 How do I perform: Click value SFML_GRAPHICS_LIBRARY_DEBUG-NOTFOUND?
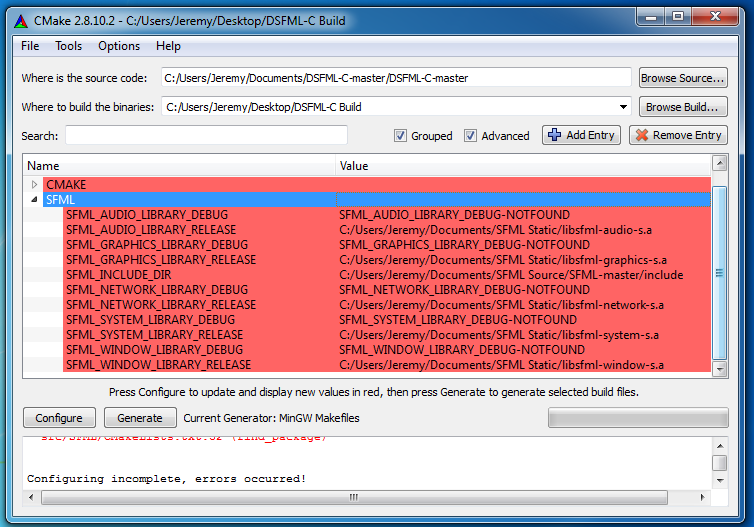pos(465,244)
